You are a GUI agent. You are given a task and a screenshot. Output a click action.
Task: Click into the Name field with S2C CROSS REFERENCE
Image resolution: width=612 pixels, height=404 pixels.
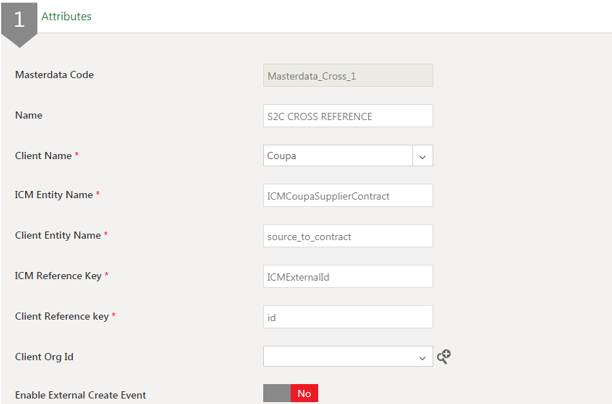[347, 116]
